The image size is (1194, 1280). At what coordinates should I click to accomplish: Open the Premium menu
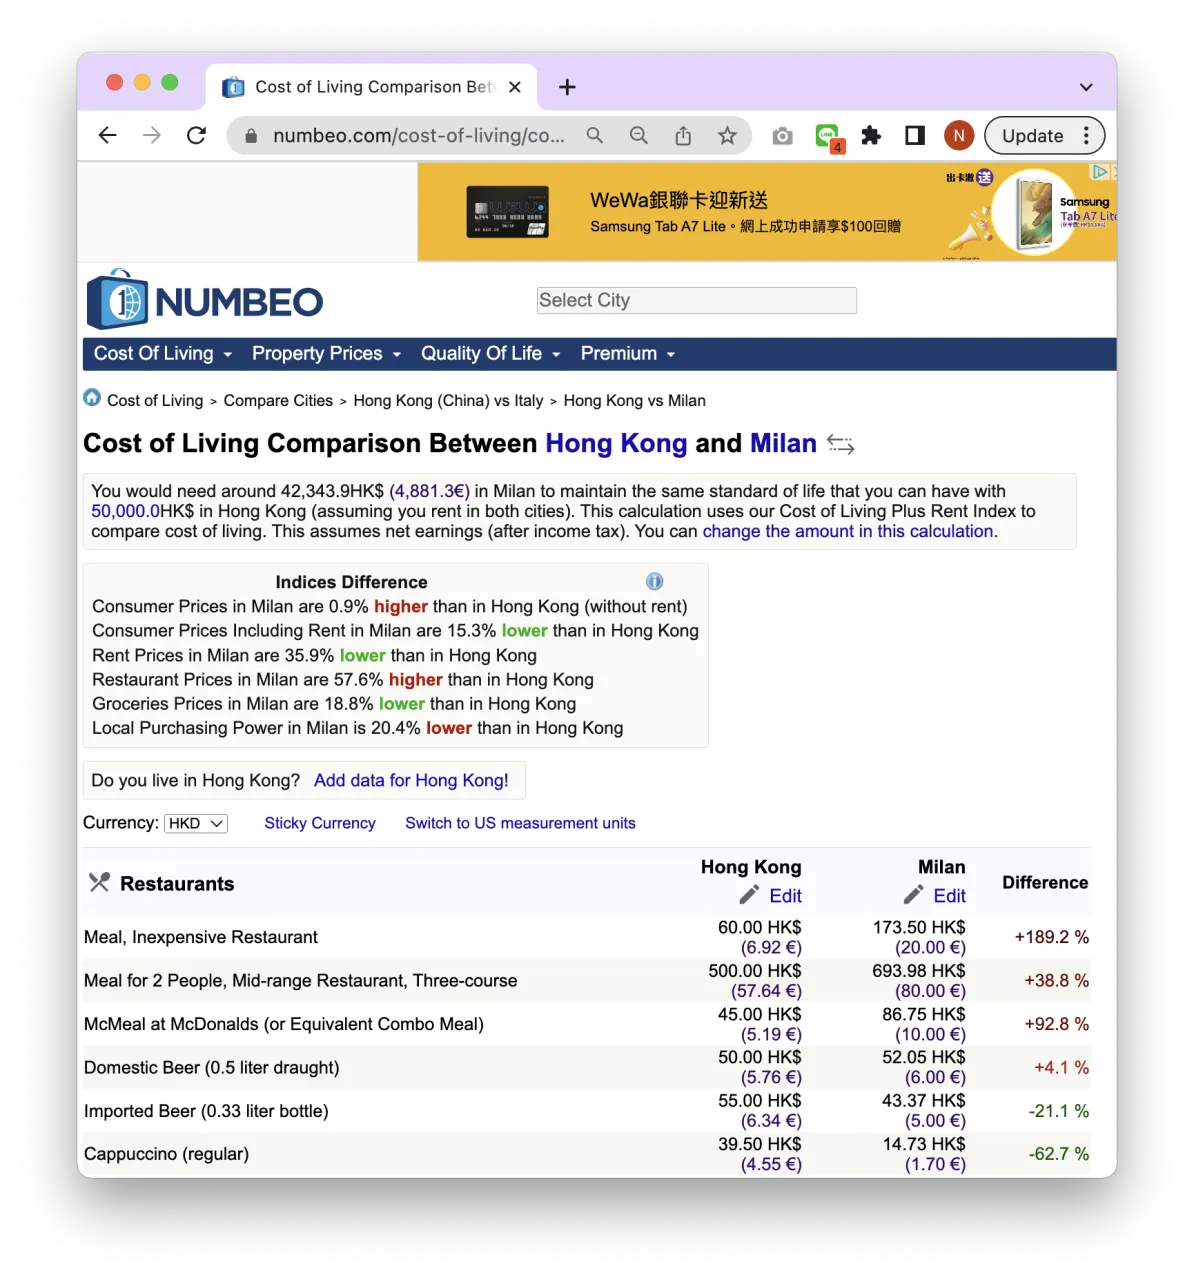628,354
